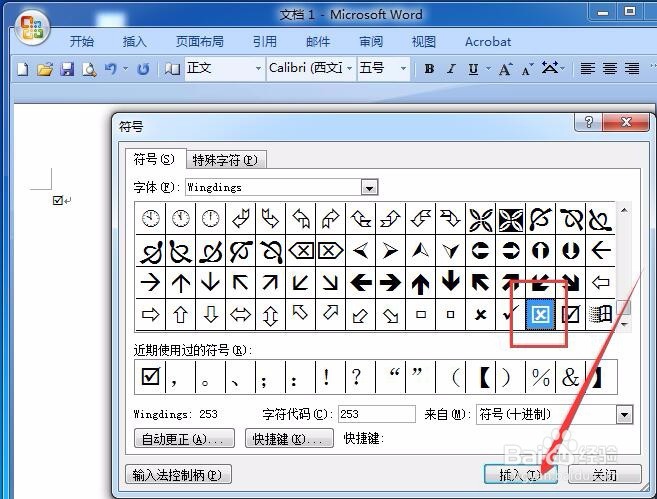The height and width of the screenshot is (499, 657).
Task: Click the 字符代码 input field
Action: [x=377, y=414]
